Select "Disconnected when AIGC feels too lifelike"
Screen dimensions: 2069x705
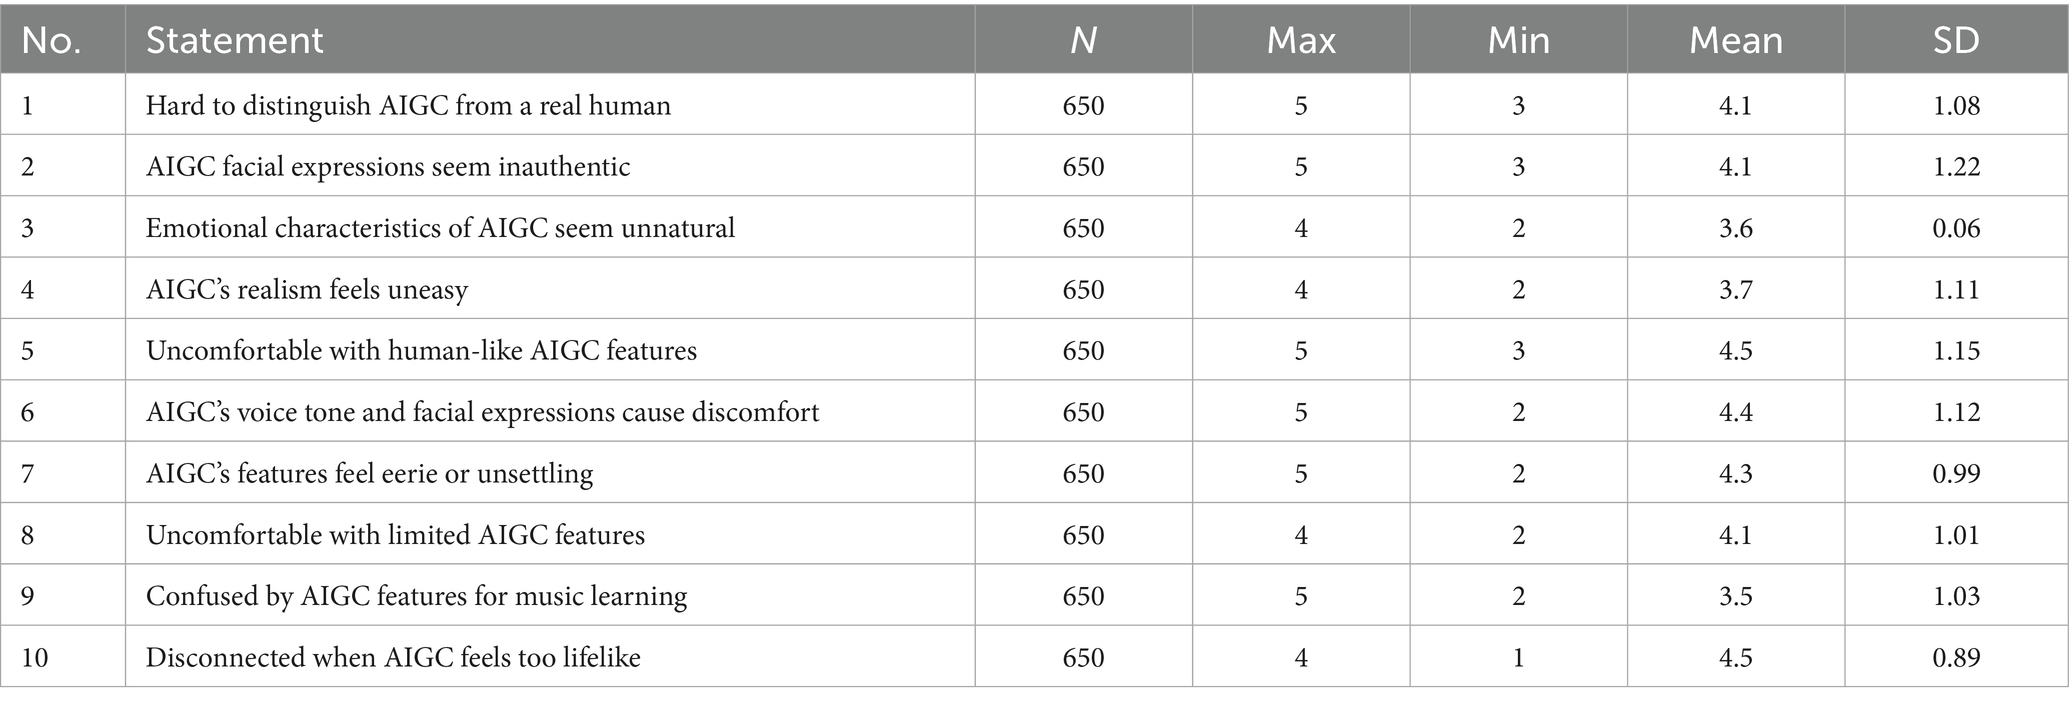[x=393, y=657]
